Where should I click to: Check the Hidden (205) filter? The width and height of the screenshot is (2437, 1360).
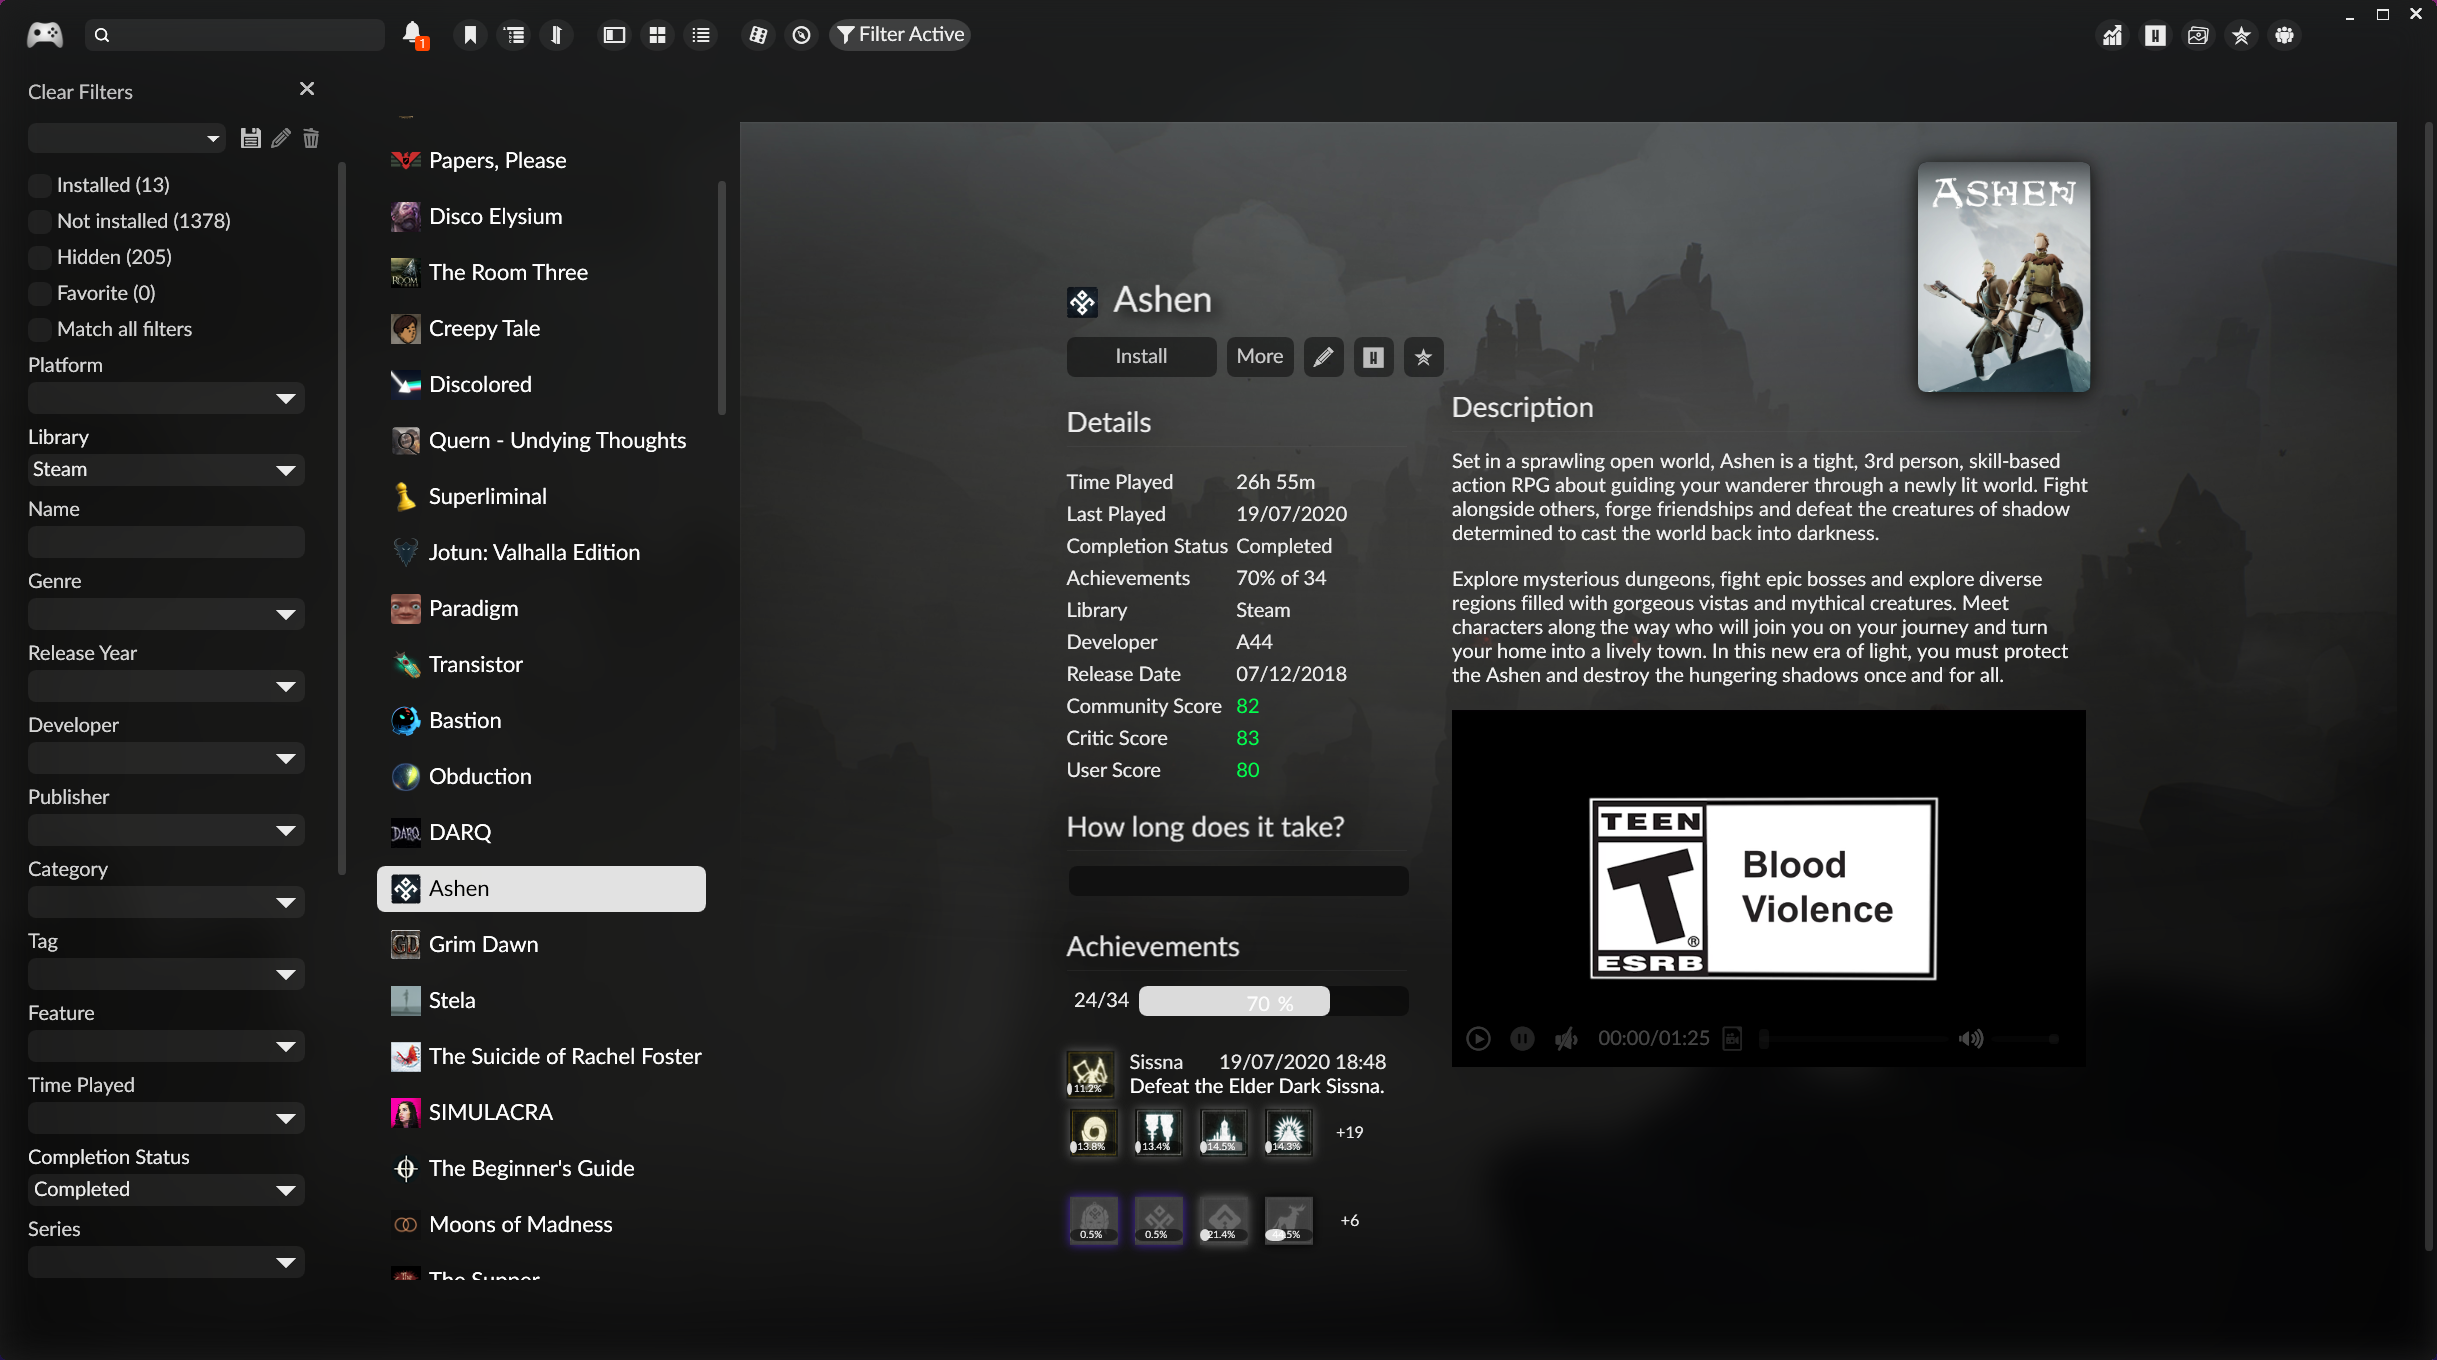[x=40, y=257]
